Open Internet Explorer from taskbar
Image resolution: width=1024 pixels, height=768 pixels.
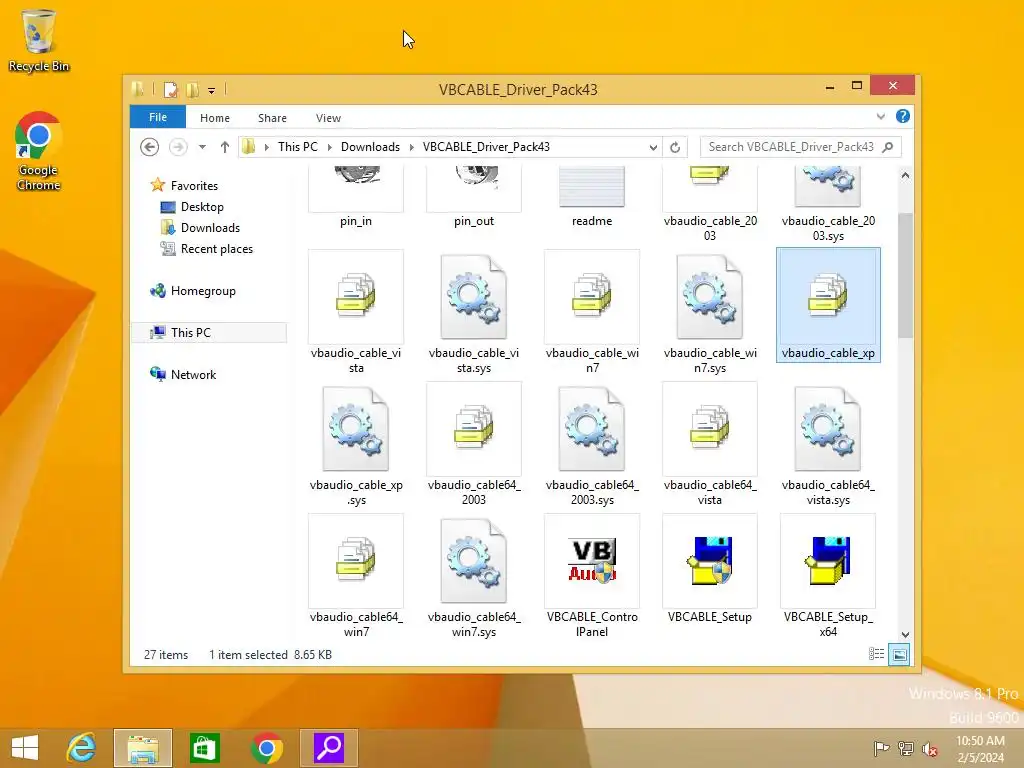click(82, 748)
